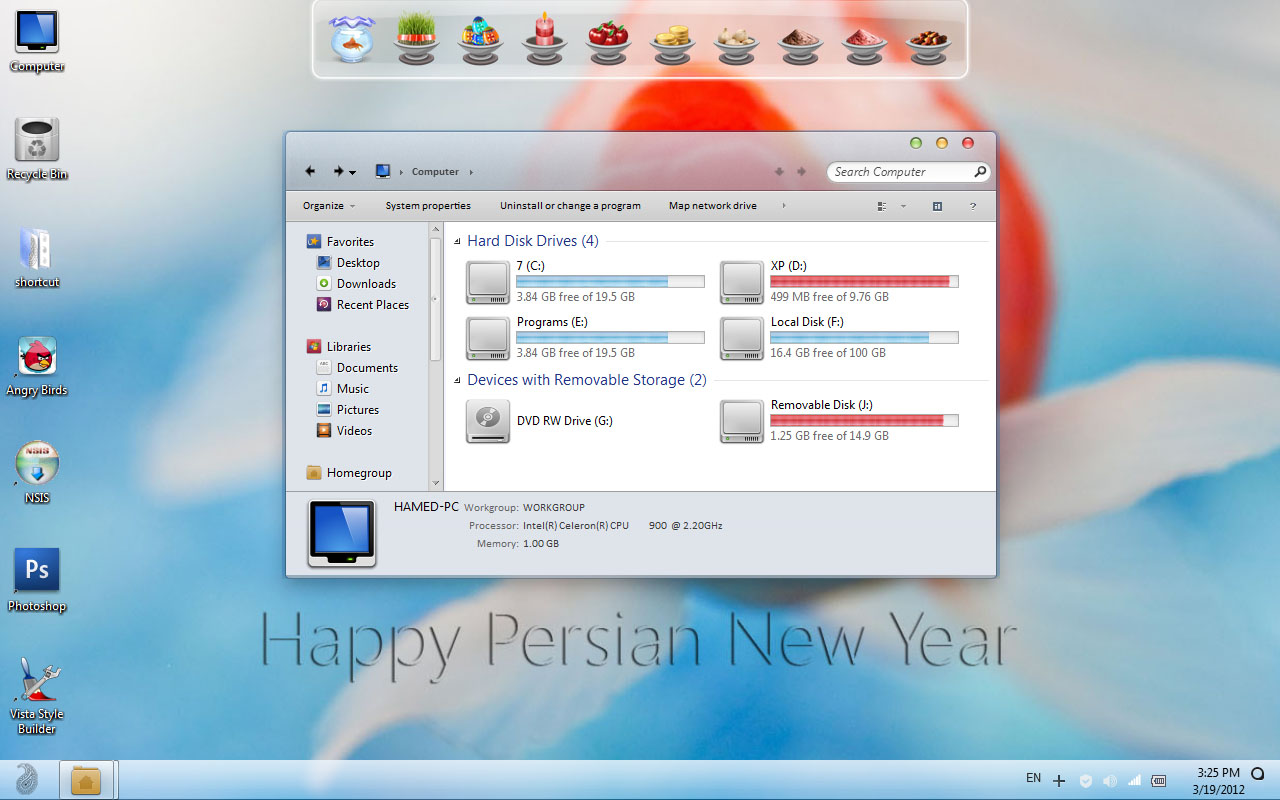Click the volume speaker tray icon
Screen dimensions: 1280x800
1110,780
